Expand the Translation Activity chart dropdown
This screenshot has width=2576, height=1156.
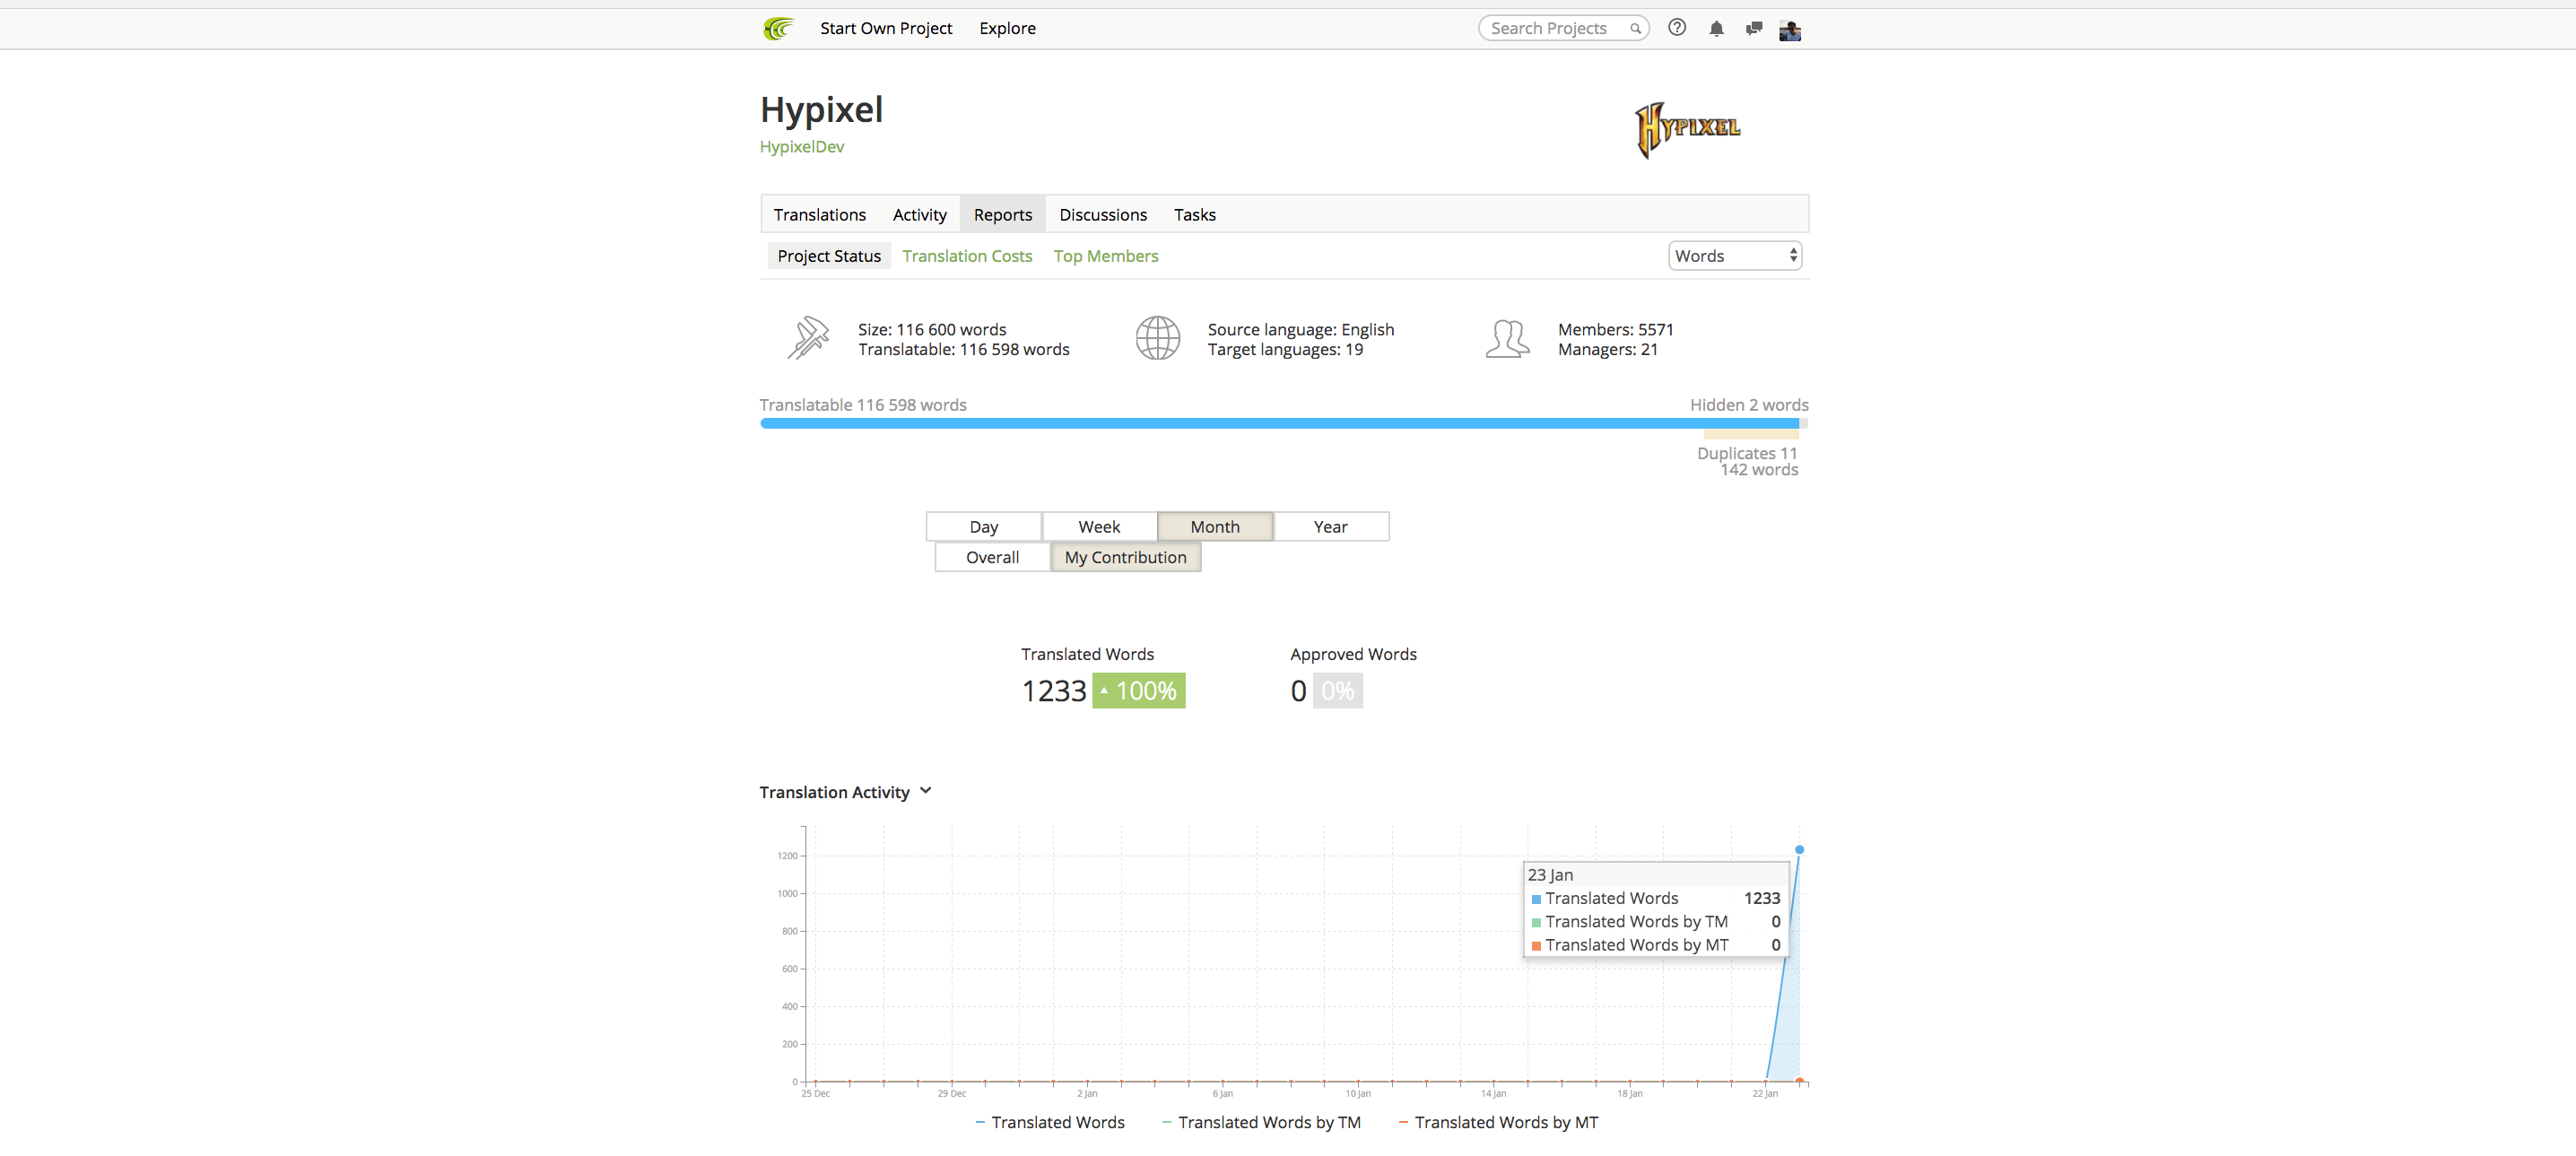[925, 791]
